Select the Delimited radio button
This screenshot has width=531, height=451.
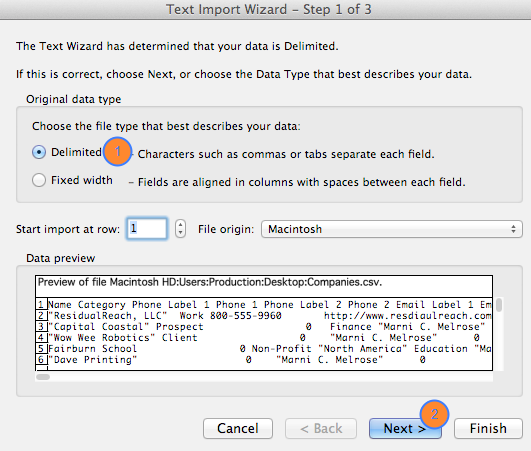[39, 152]
